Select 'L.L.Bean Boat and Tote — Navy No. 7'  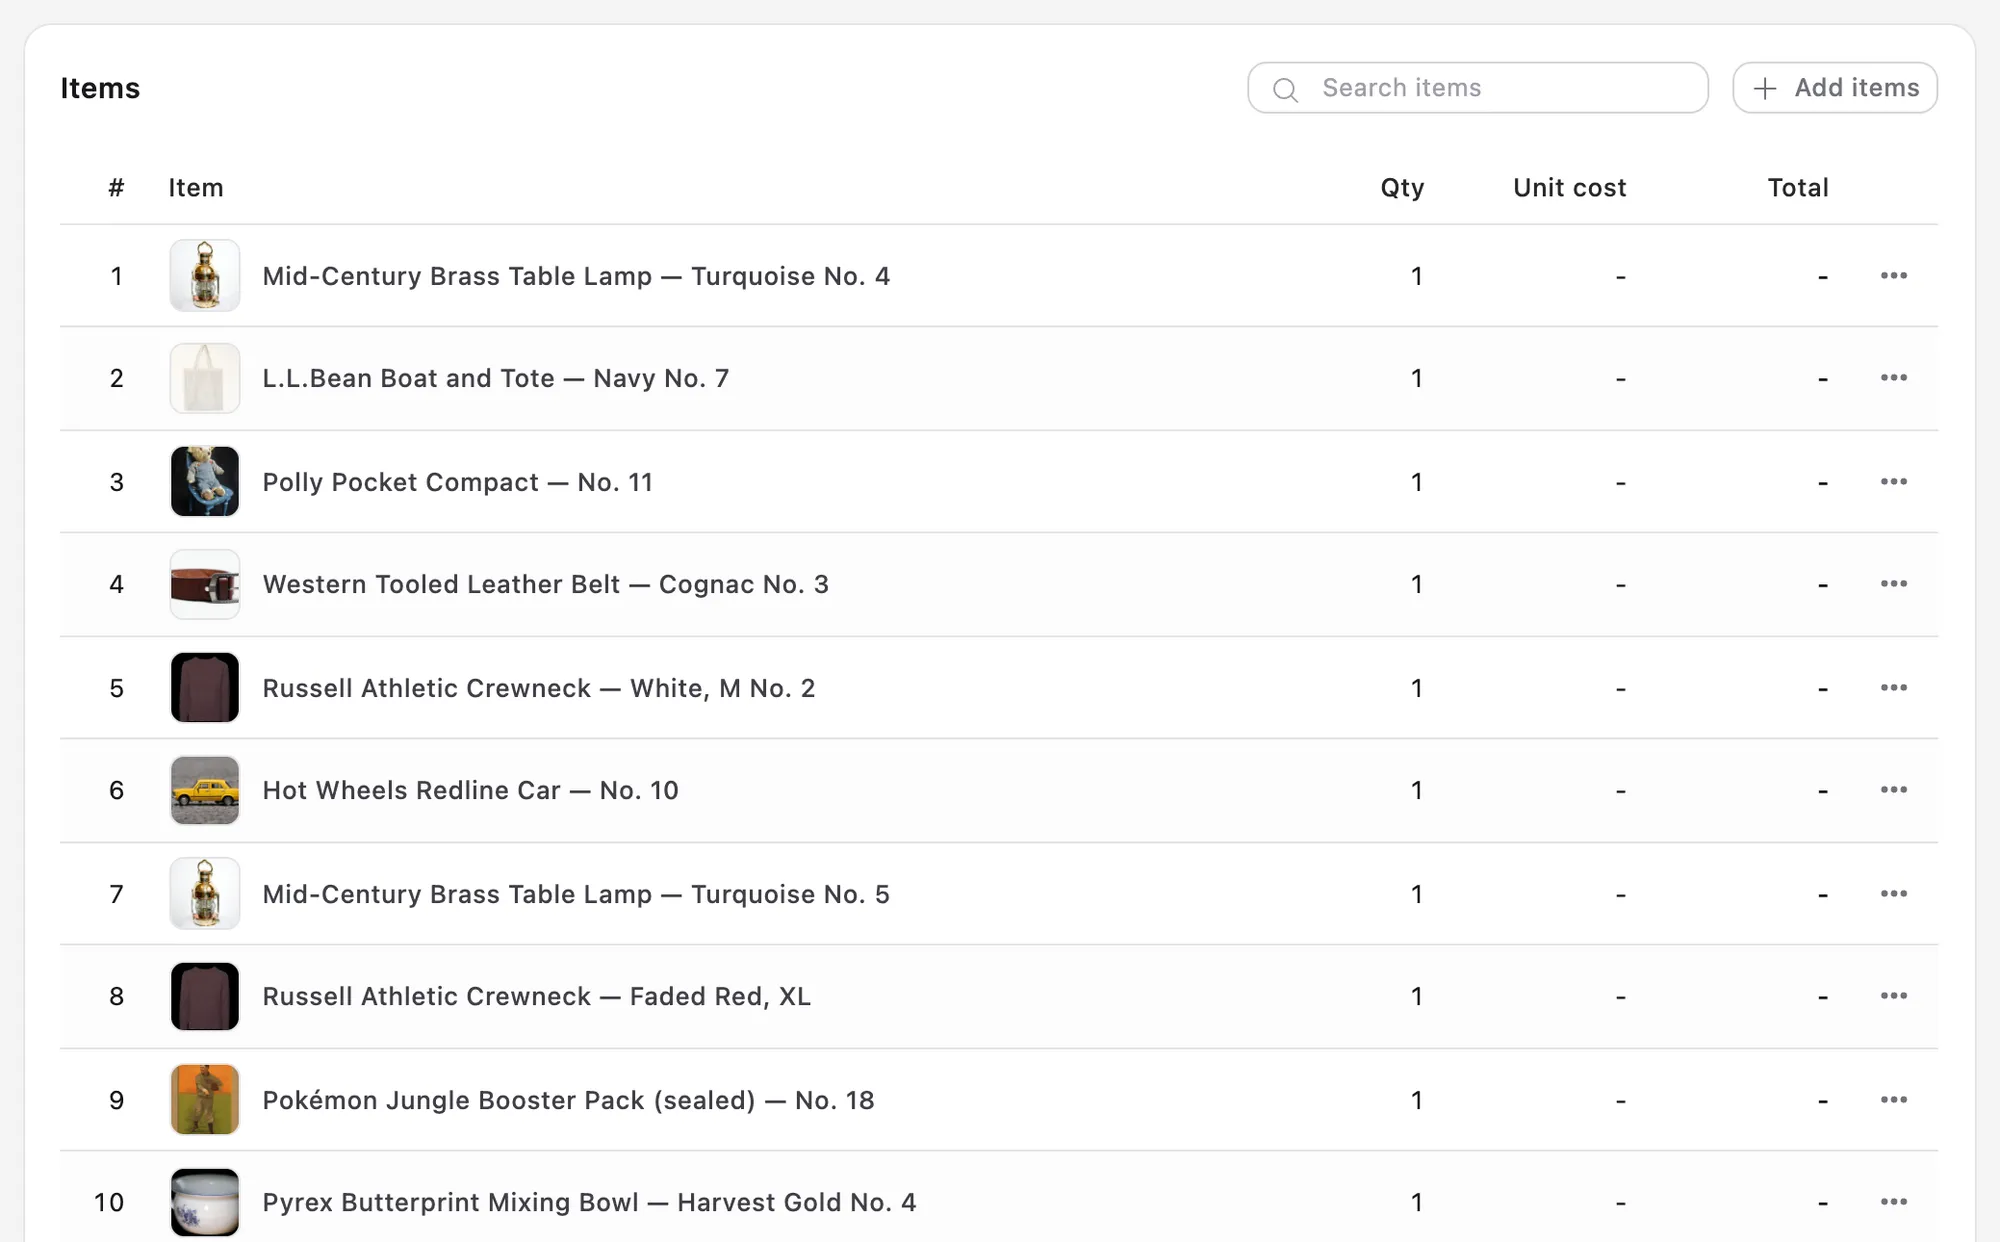(496, 378)
